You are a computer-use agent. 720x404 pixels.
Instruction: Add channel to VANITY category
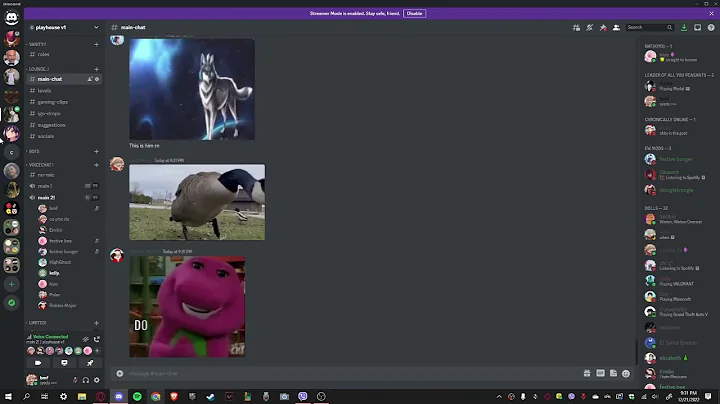tap(96, 45)
